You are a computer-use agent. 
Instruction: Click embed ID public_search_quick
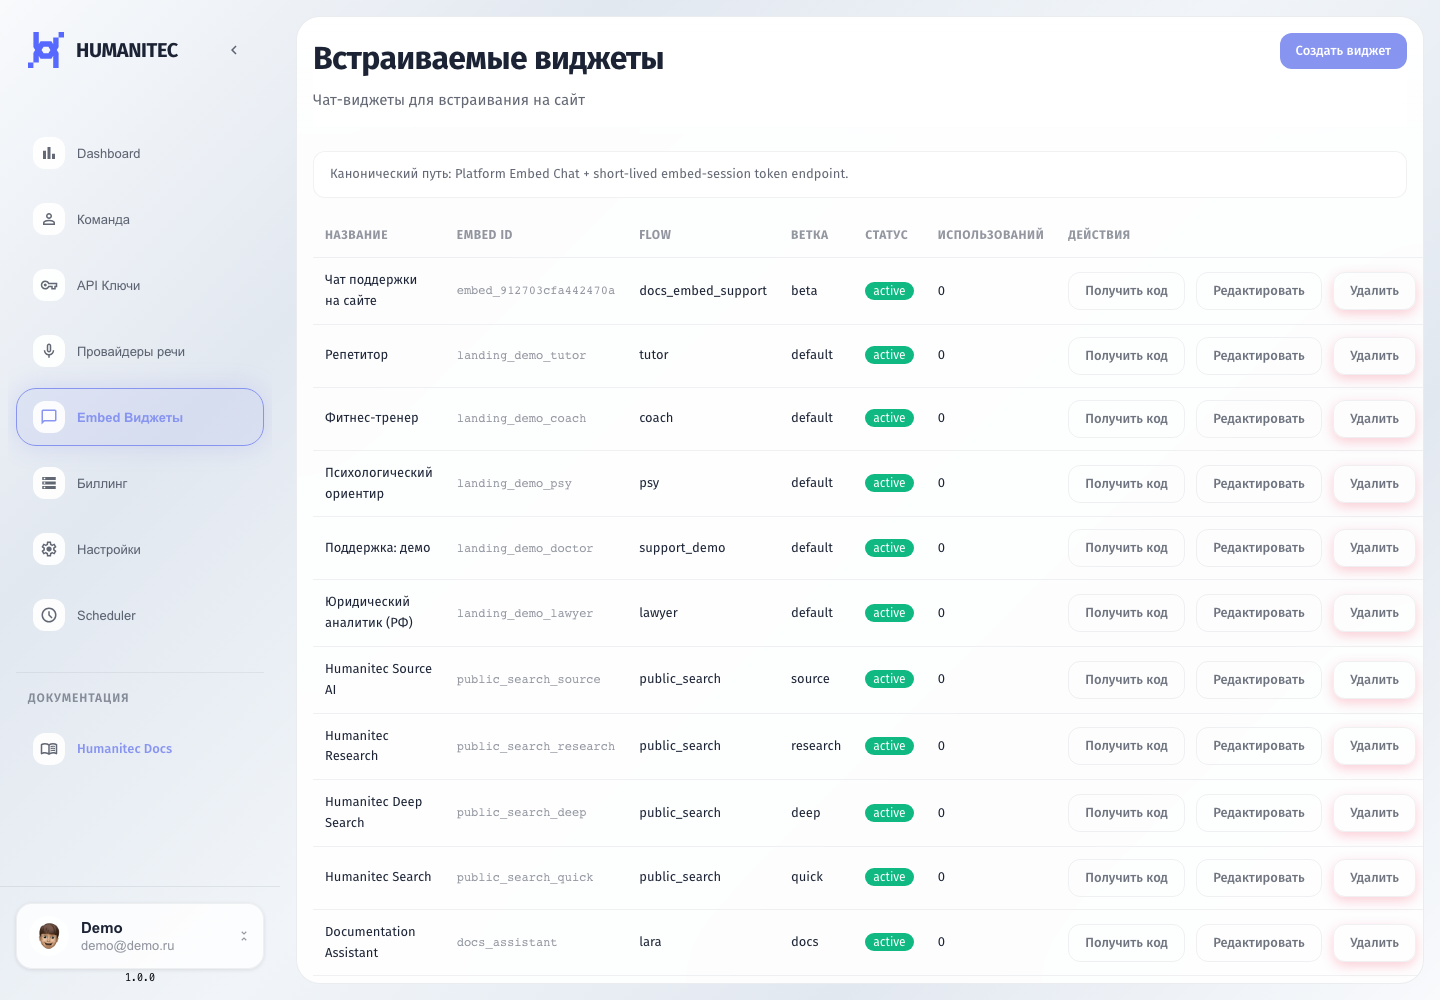point(525,878)
